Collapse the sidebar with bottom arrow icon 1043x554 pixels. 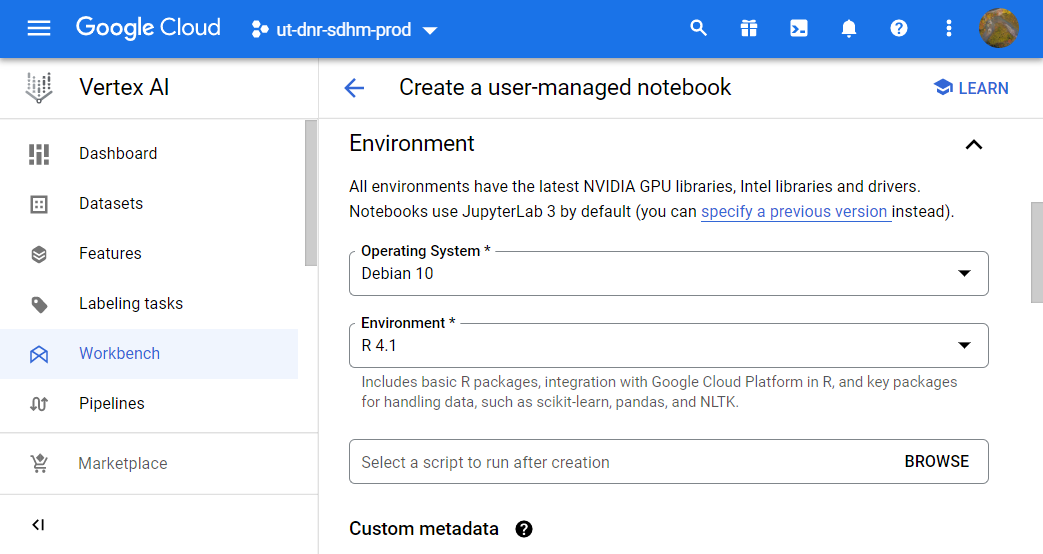click(38, 524)
